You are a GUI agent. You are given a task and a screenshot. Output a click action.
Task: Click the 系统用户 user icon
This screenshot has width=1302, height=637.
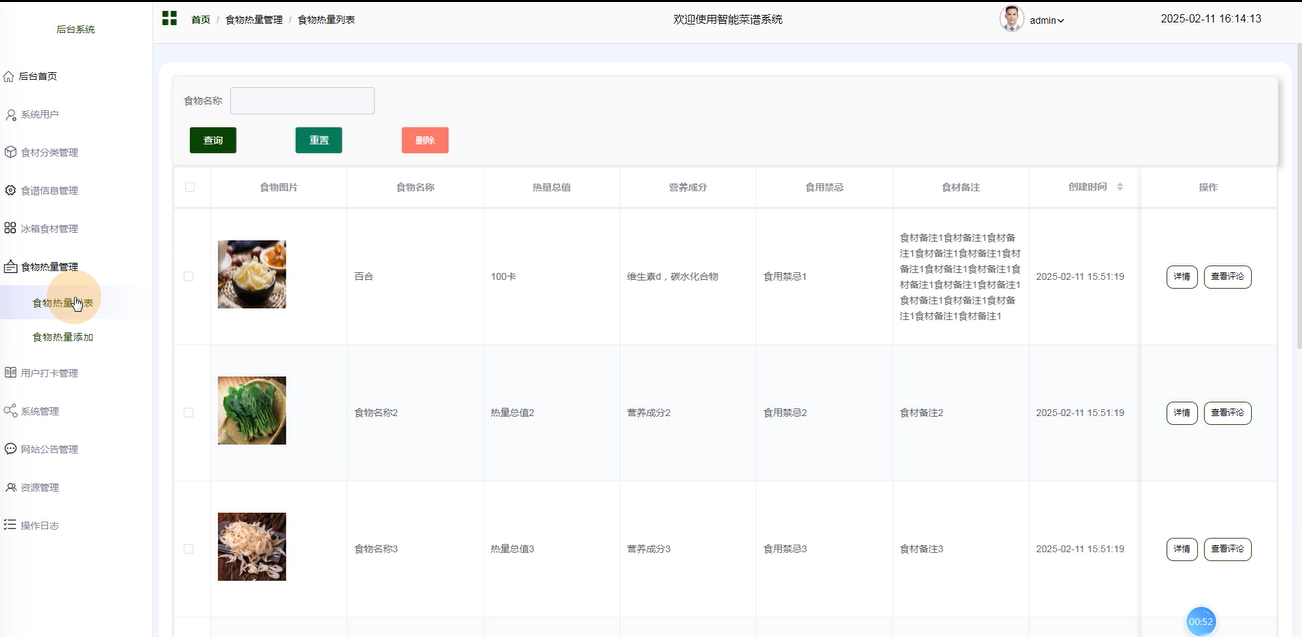click(x=11, y=115)
